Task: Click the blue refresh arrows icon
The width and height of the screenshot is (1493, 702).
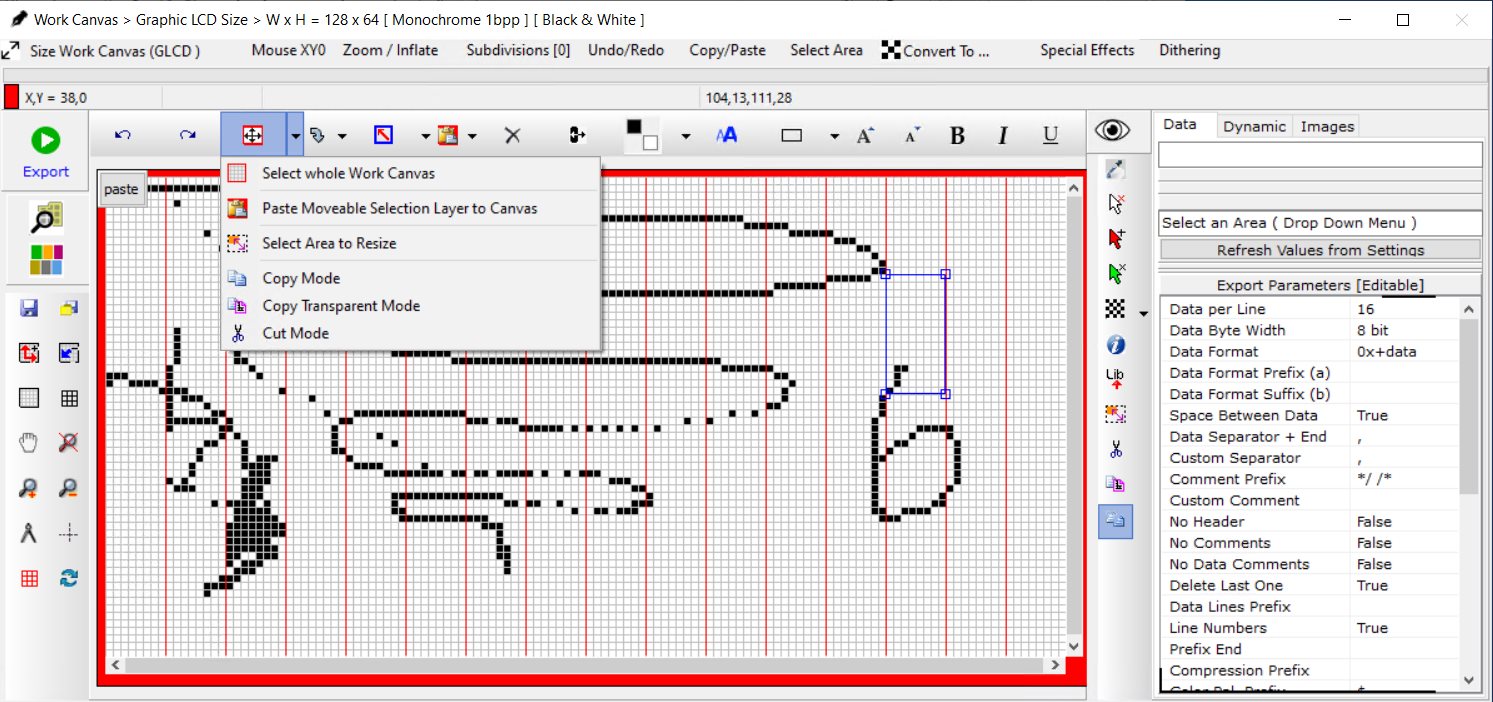Action: [x=69, y=578]
